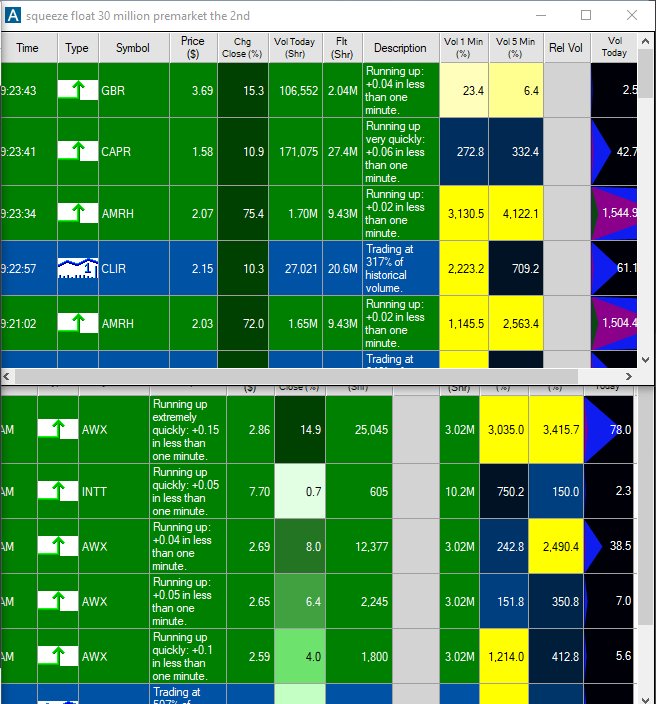
Task: Click the Rel Vol column header
Action: (x=567, y=48)
